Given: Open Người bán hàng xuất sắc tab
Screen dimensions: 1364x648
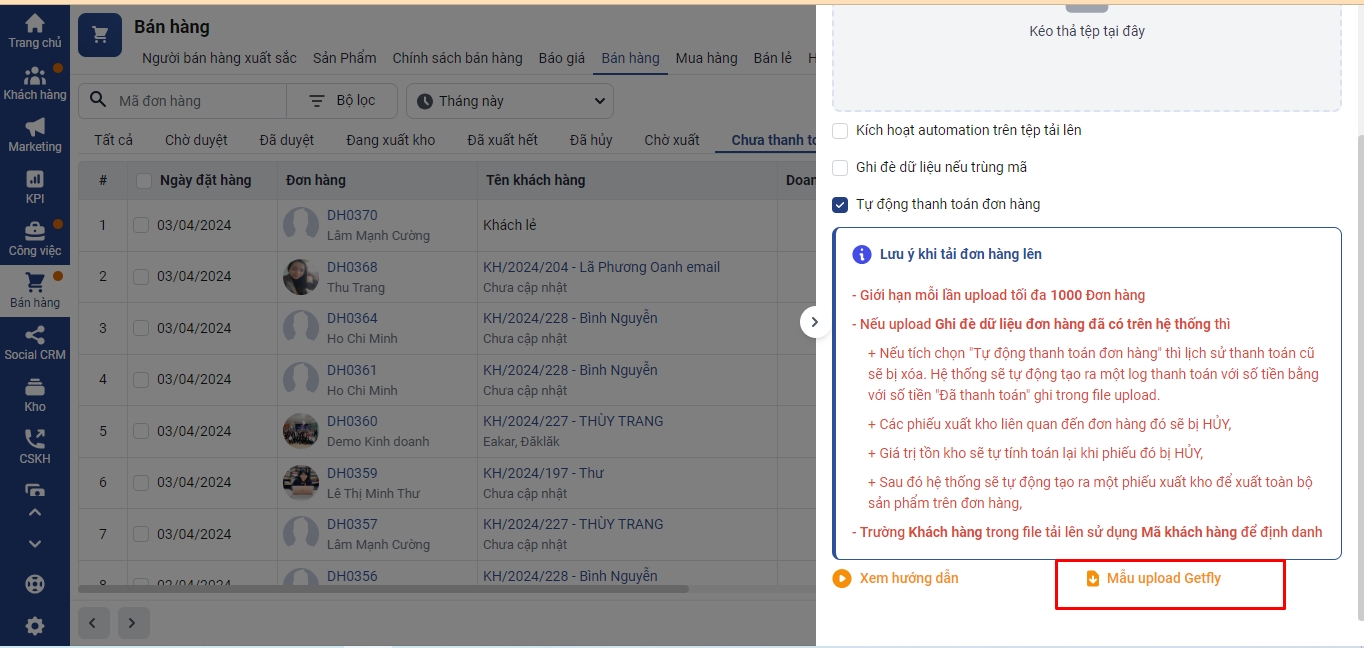Looking at the screenshot, I should tap(219, 58).
